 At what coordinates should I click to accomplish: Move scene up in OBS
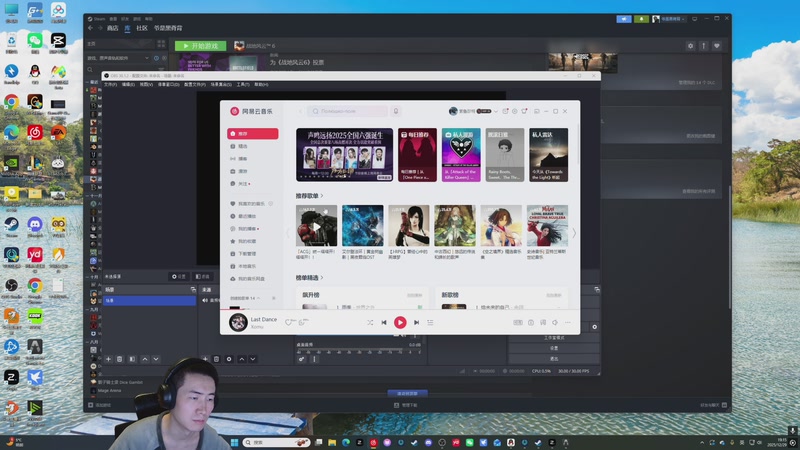(x=145, y=359)
